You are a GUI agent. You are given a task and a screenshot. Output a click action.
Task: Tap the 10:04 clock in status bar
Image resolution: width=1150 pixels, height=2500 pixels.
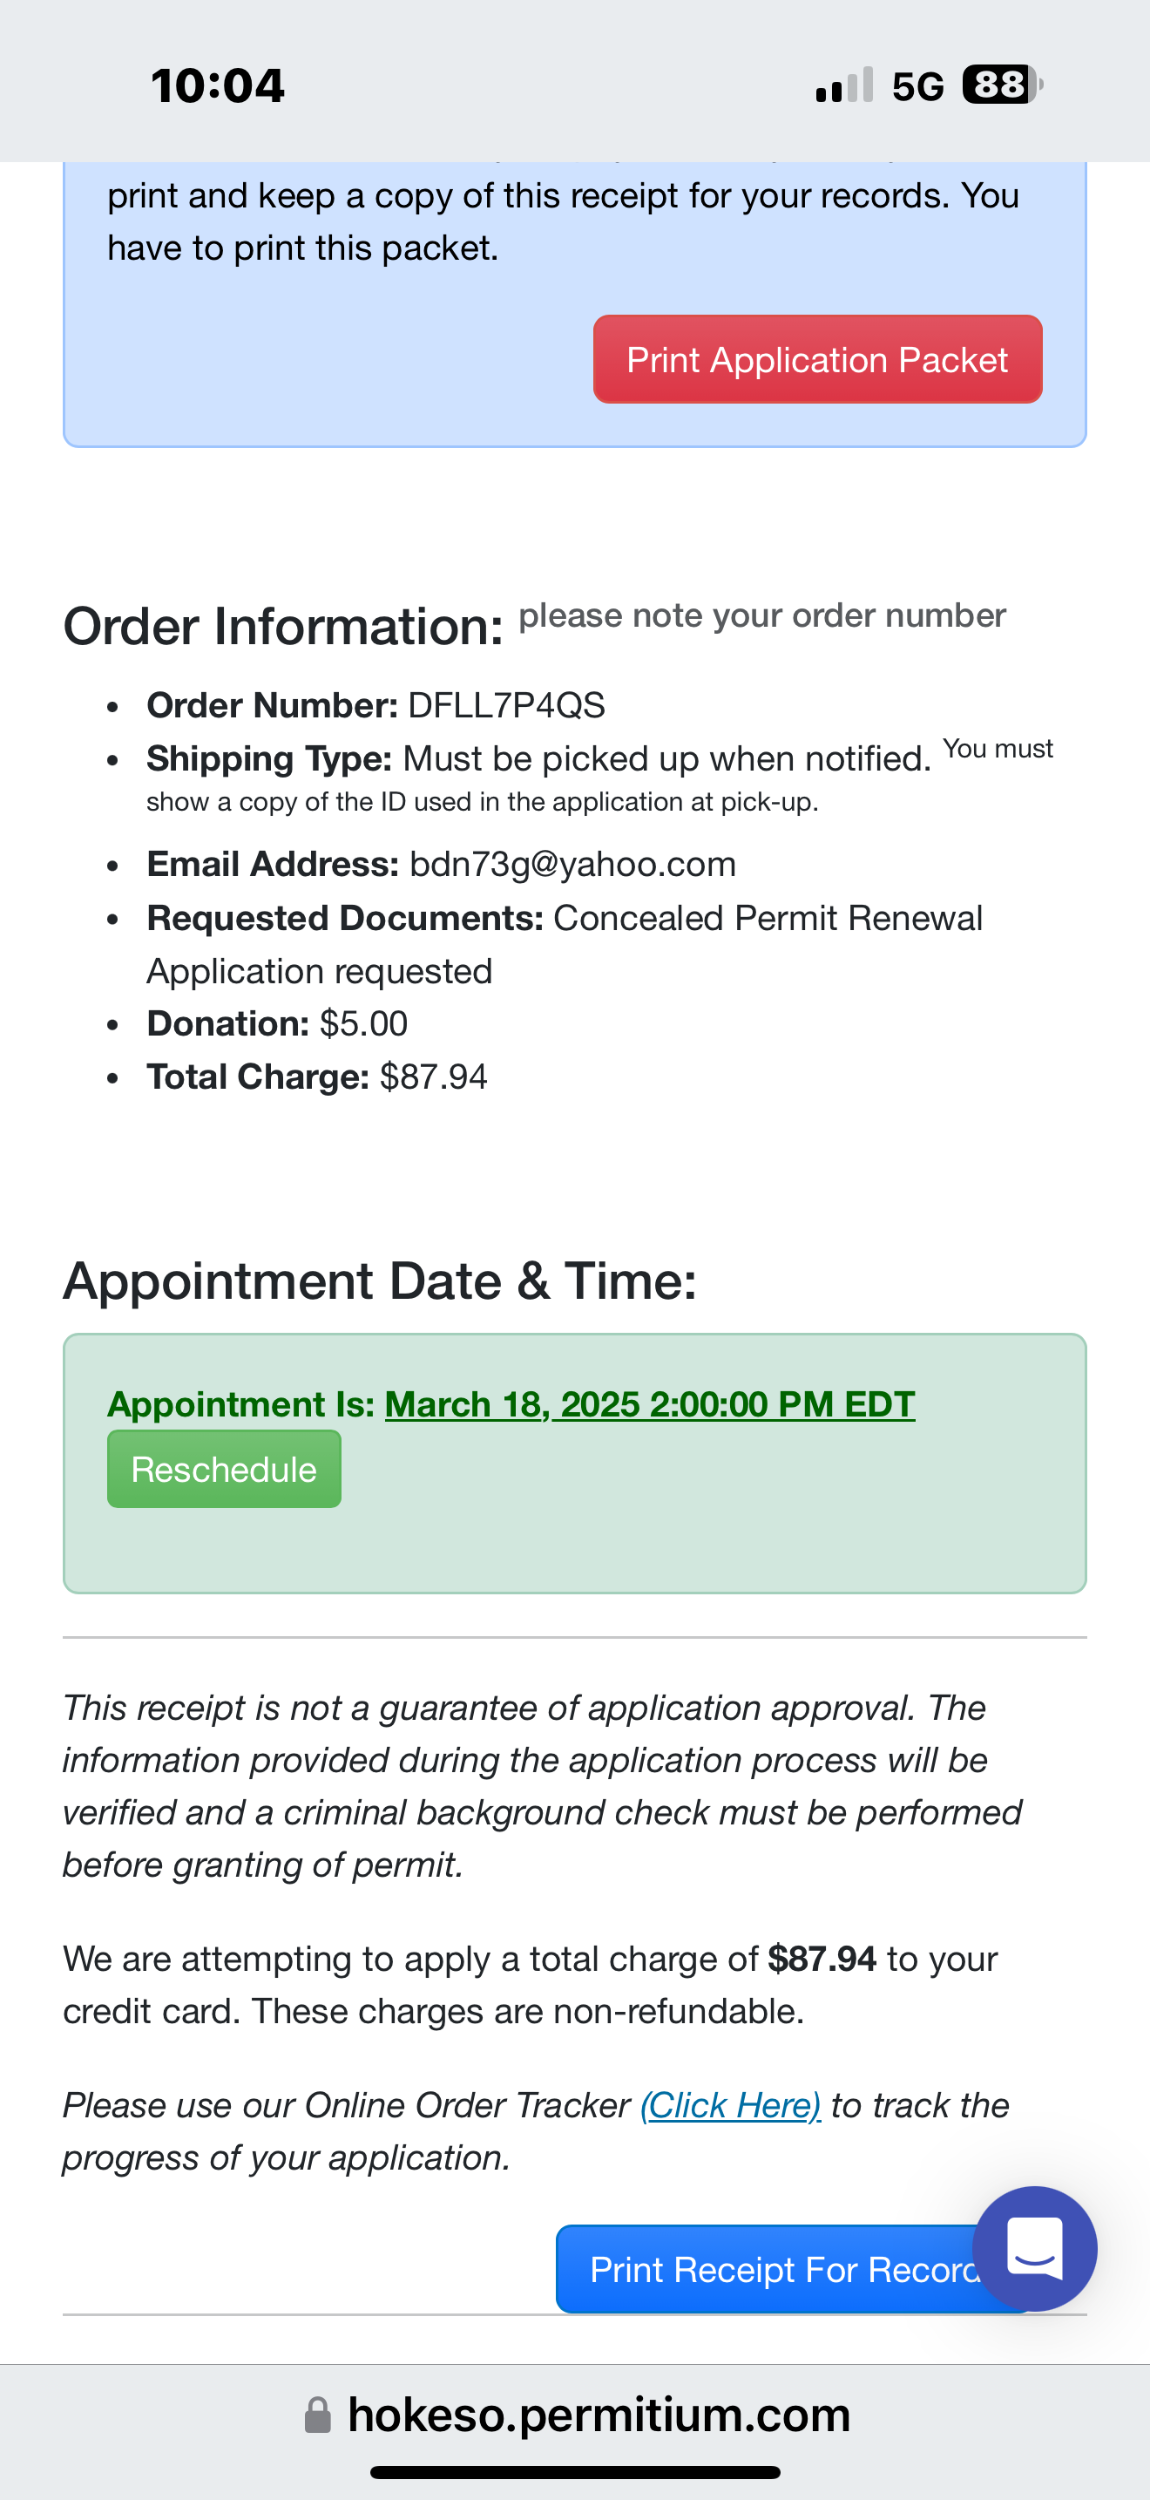click(218, 86)
